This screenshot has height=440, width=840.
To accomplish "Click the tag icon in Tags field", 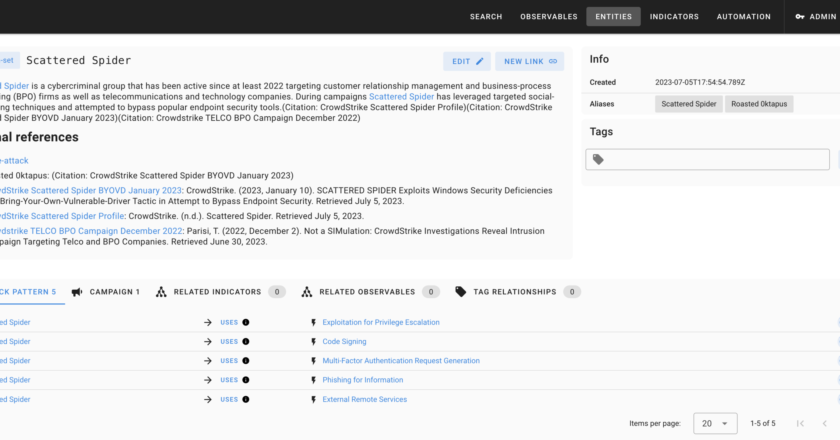I will click(x=598, y=159).
